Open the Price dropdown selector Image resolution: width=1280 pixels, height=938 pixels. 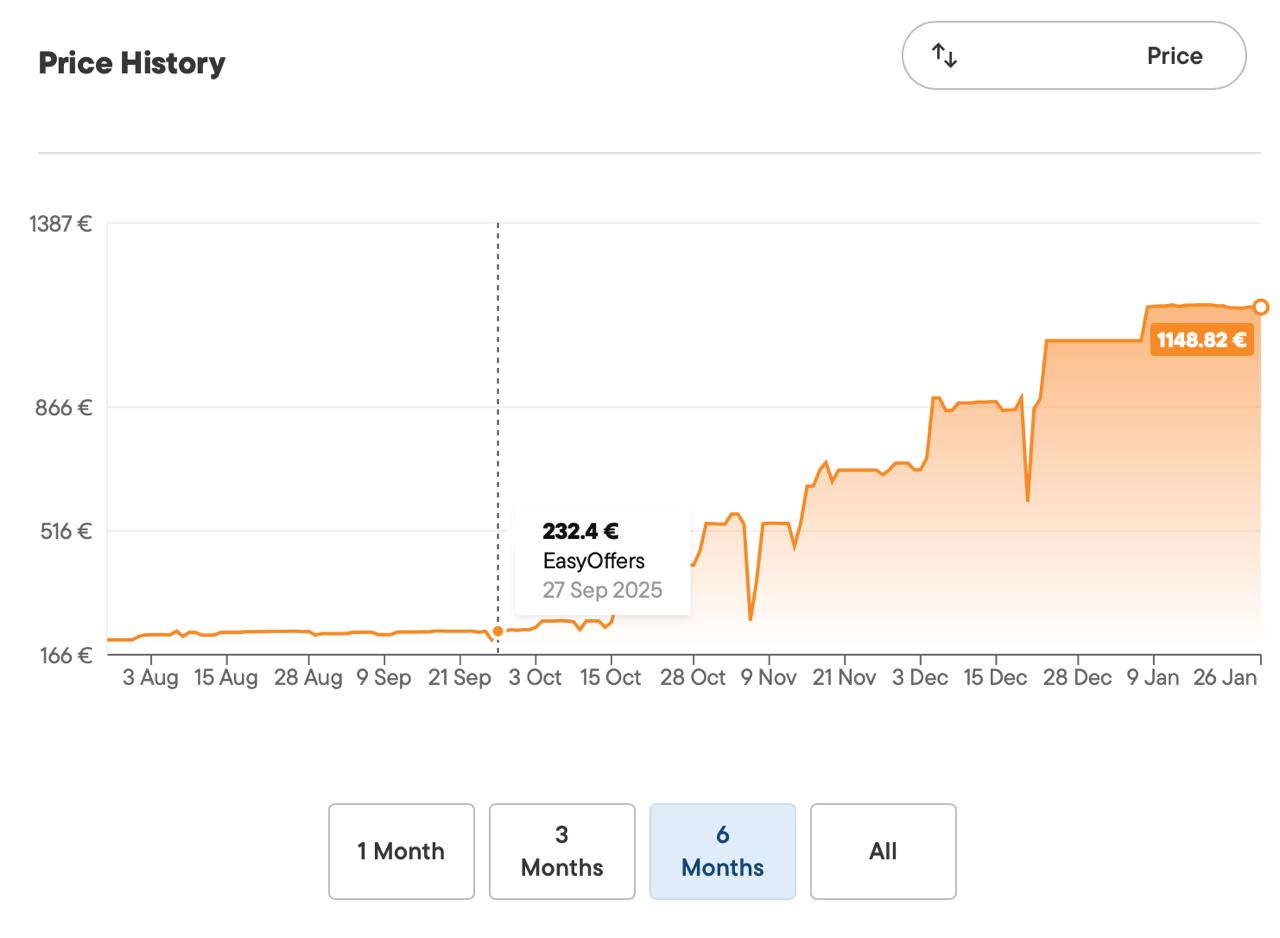[x=1073, y=56]
